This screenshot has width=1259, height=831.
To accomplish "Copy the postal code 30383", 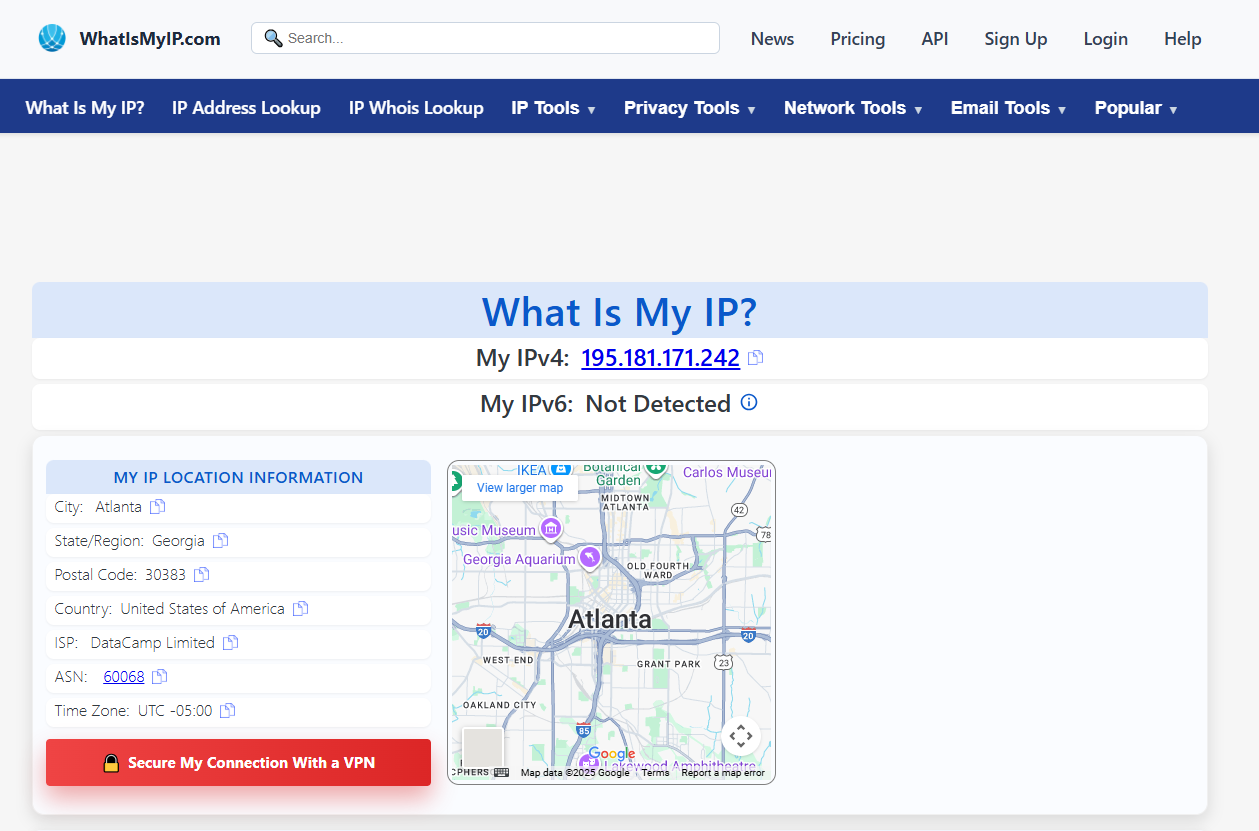I will tap(201, 574).
